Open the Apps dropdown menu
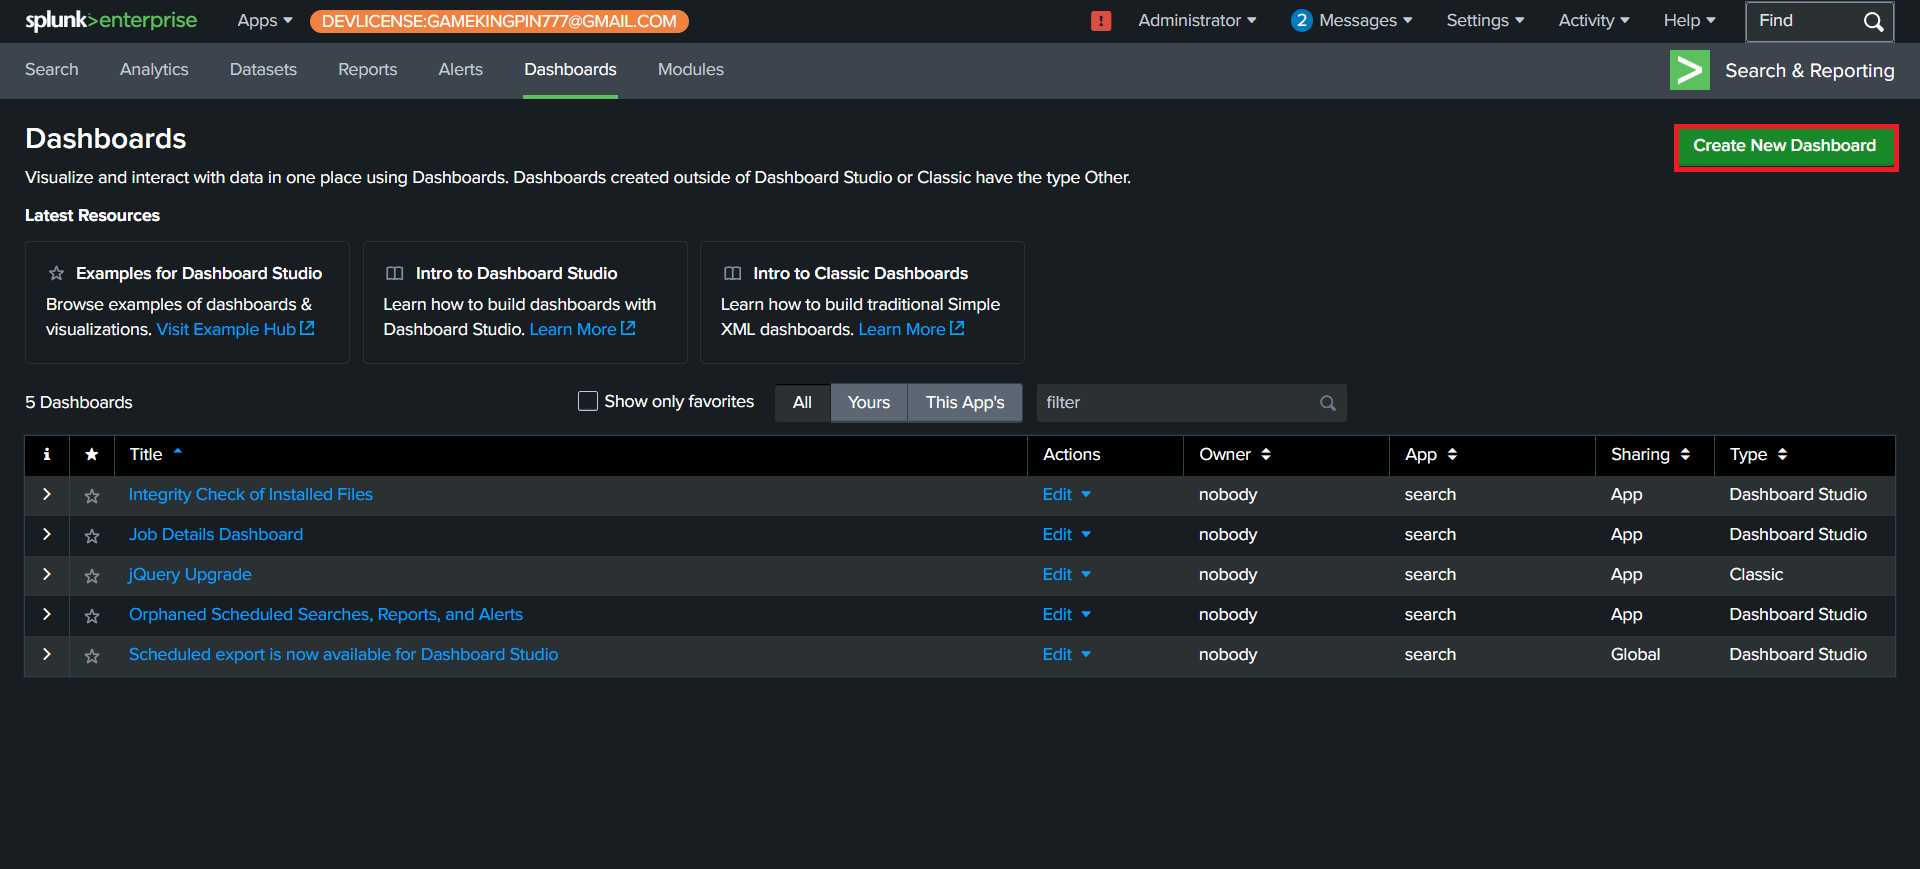 pos(265,21)
